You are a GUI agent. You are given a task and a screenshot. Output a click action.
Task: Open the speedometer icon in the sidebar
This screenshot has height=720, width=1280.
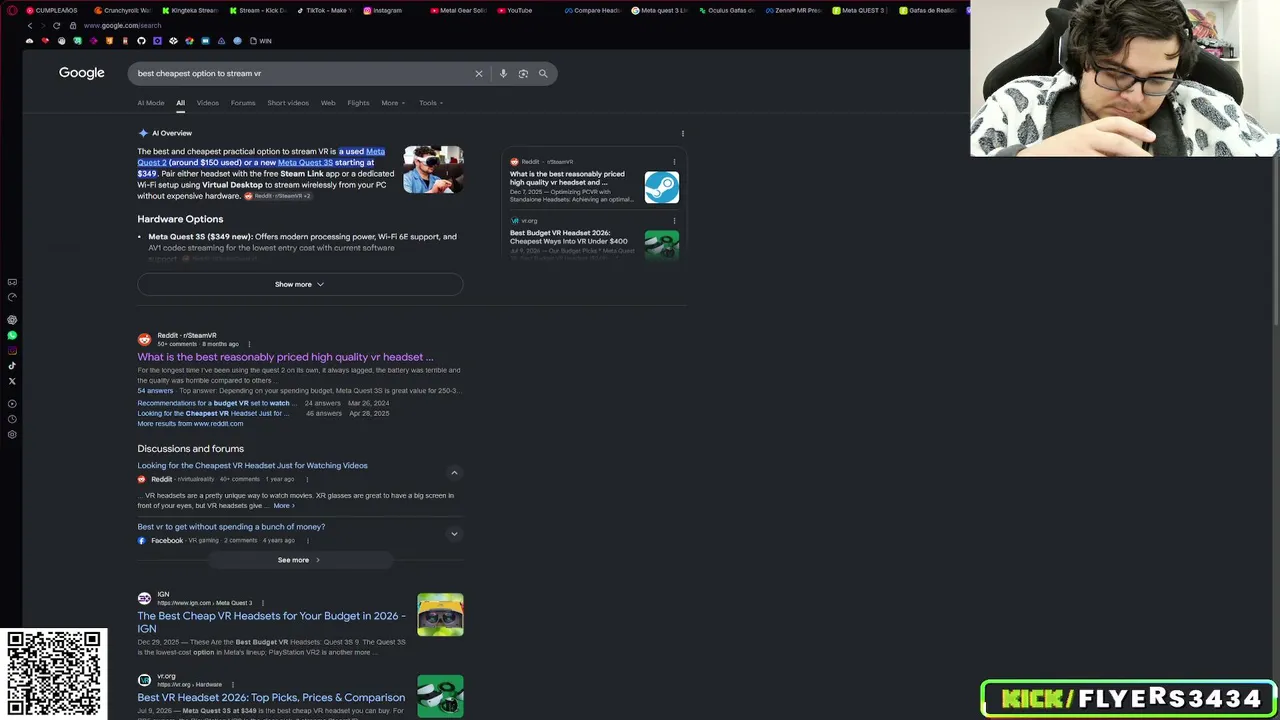12,297
